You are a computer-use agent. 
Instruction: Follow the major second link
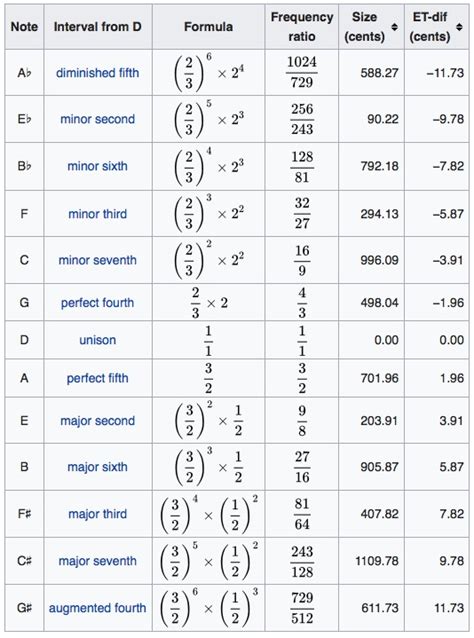[98, 421]
